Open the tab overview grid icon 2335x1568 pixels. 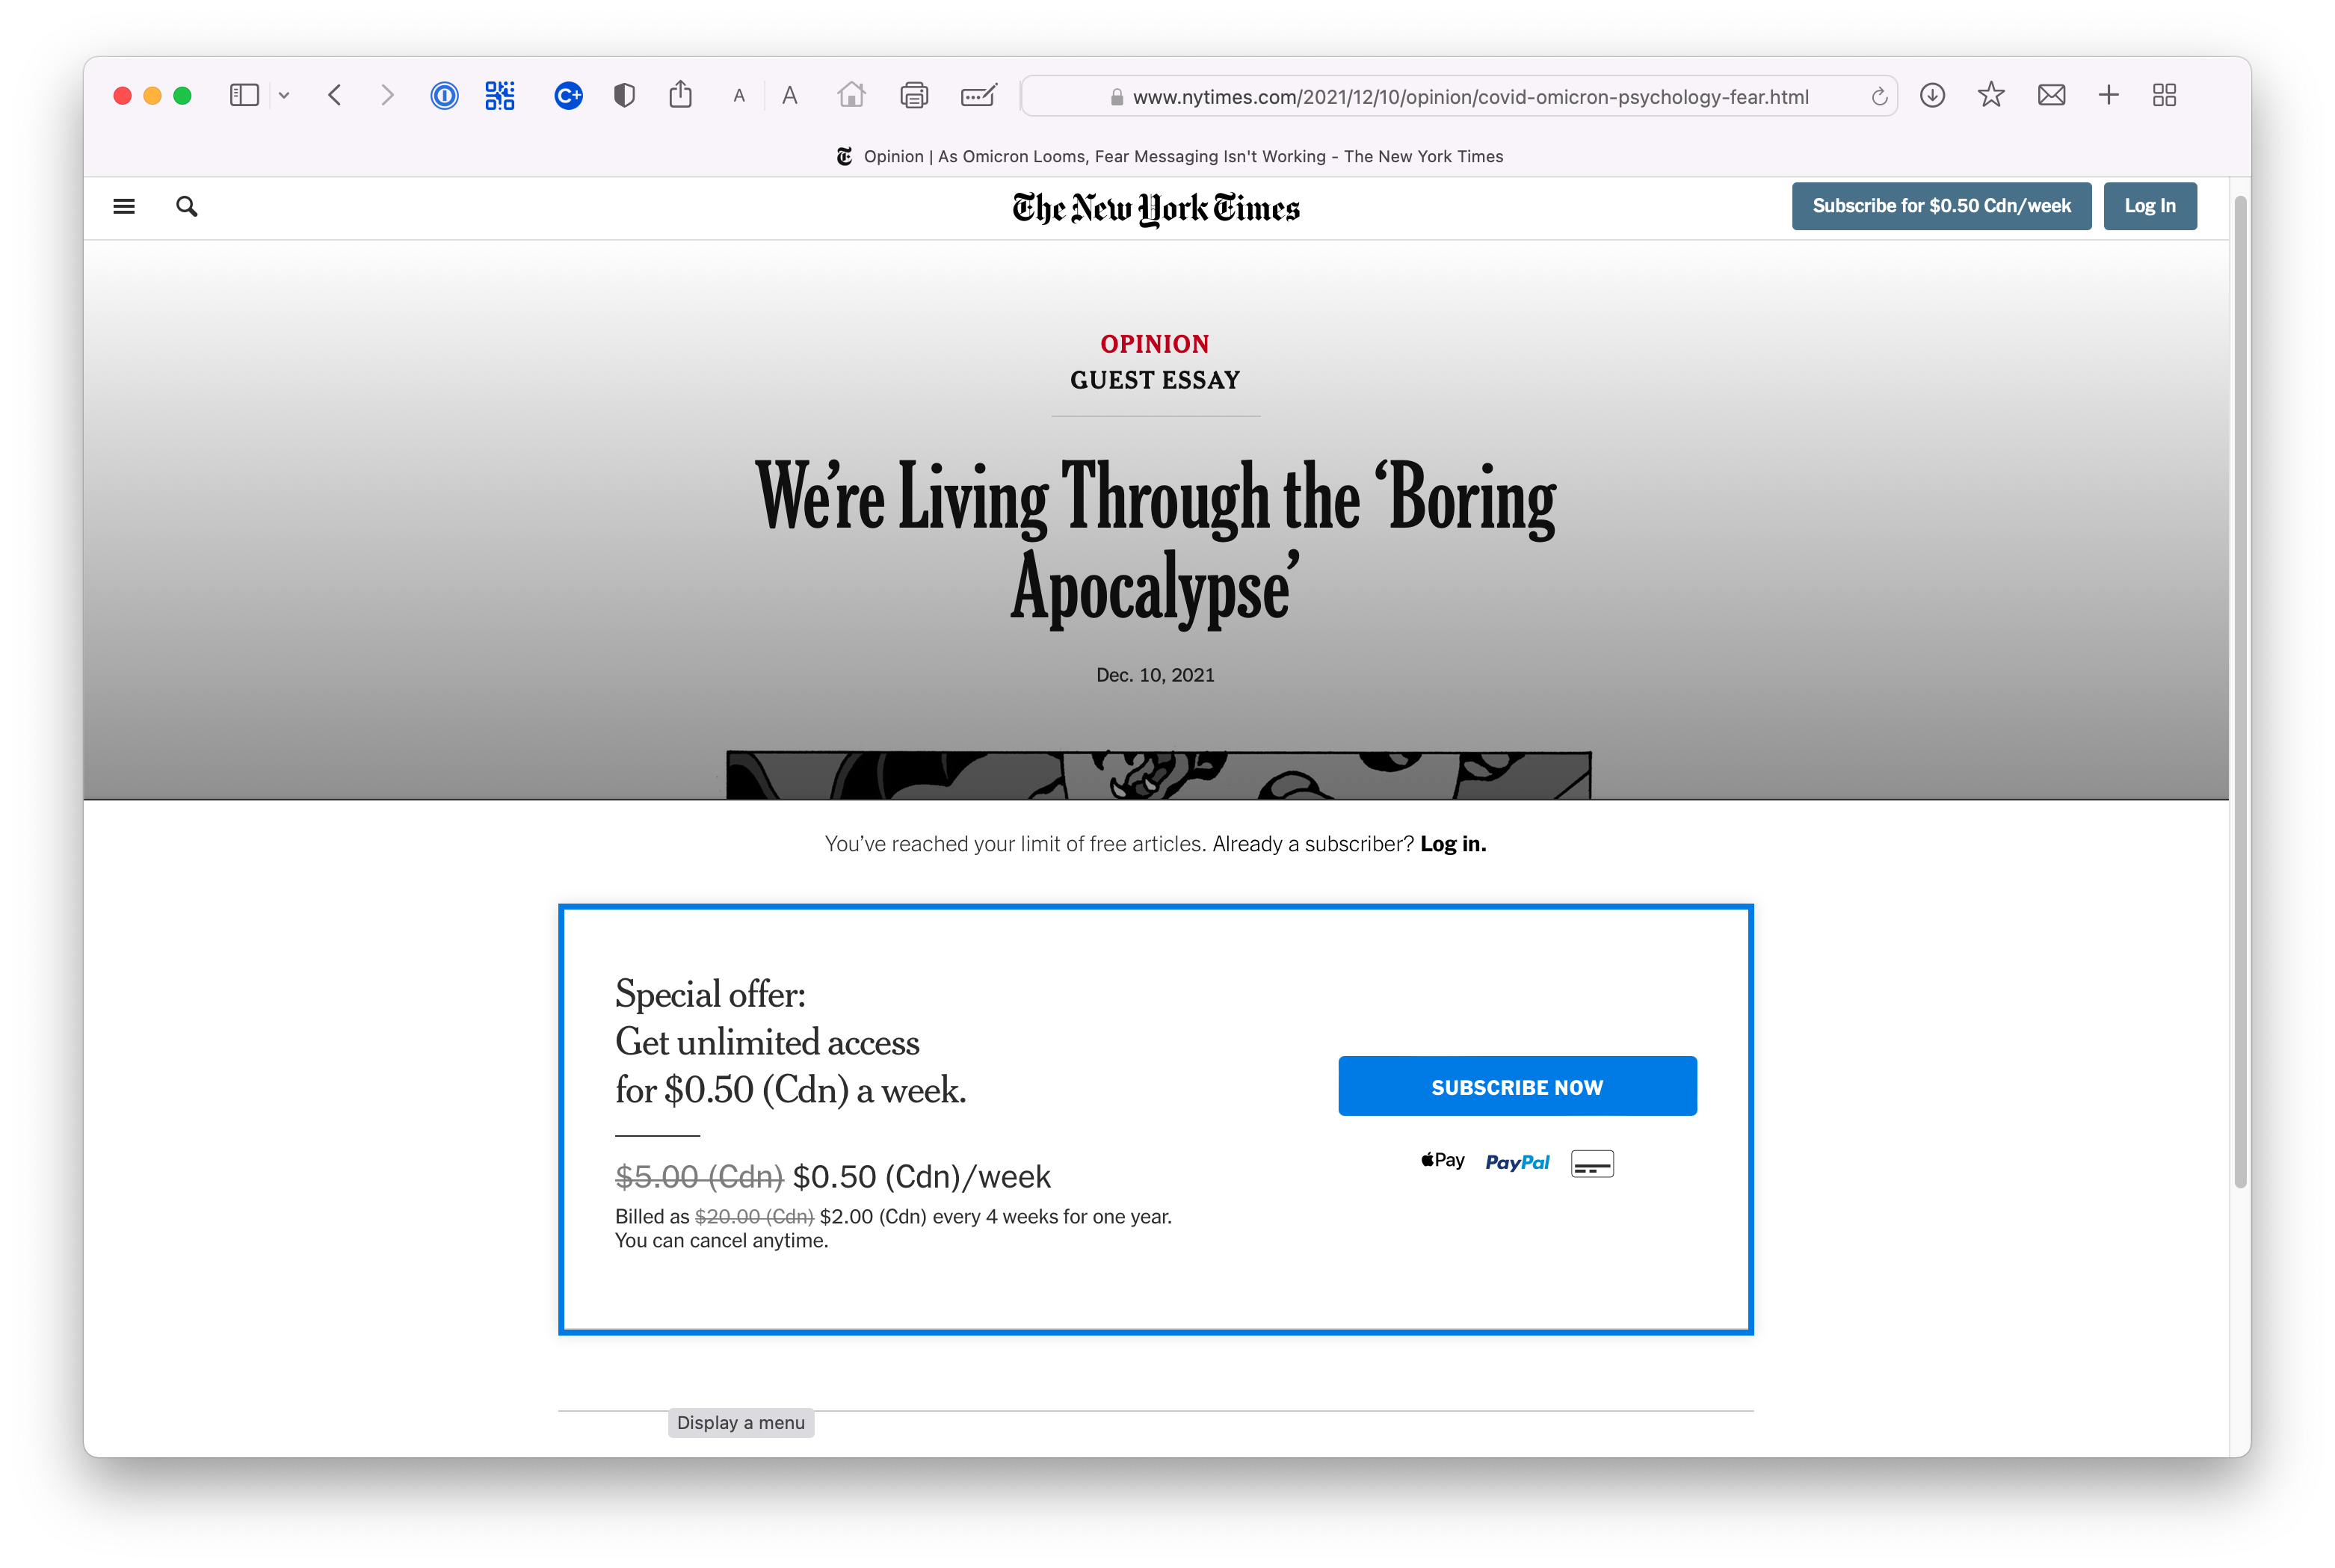2164,96
